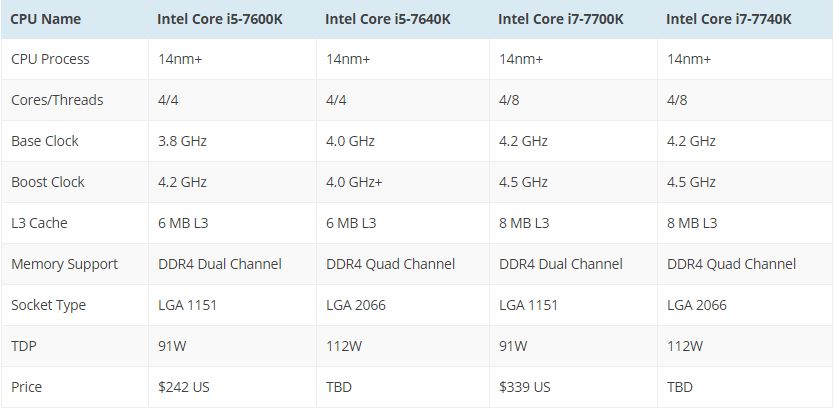This screenshot has width=834, height=414.
Task: Click the Intel Core i7-7700K column header
Action: 561,18
